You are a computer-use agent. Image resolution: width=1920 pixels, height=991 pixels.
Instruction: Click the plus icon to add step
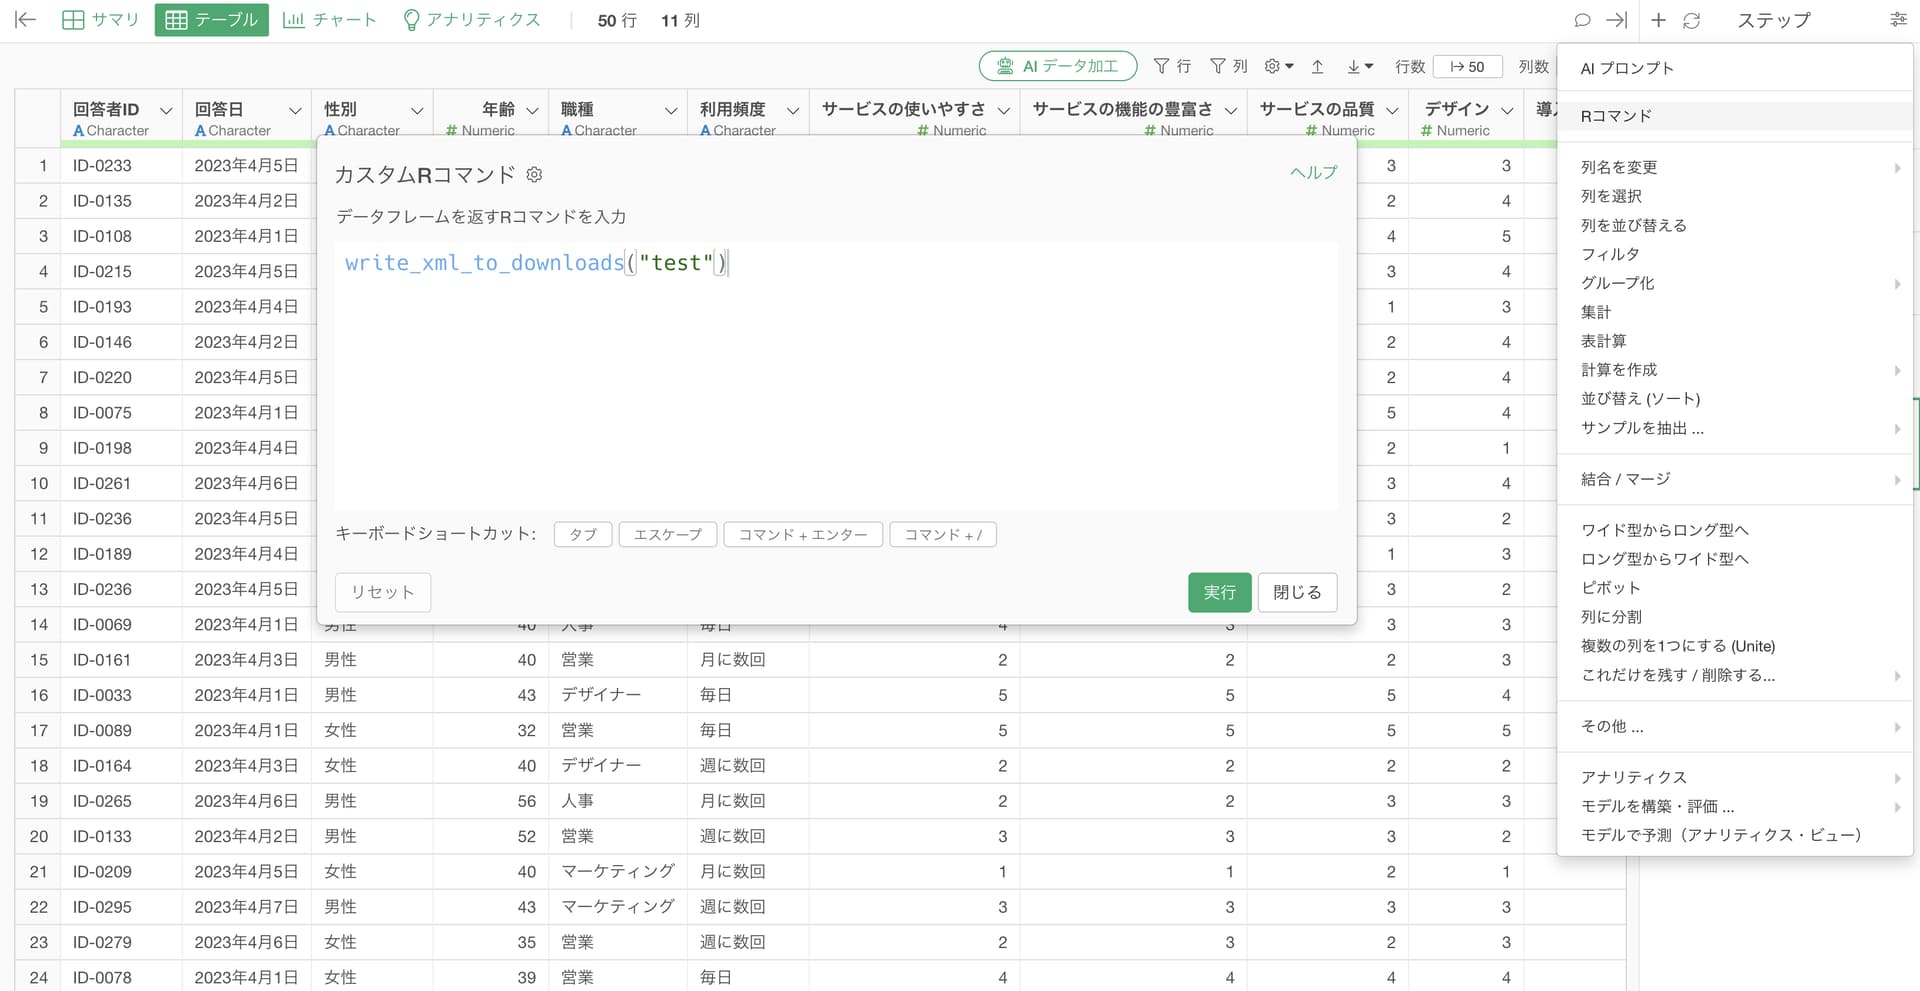pyautogui.click(x=1658, y=20)
